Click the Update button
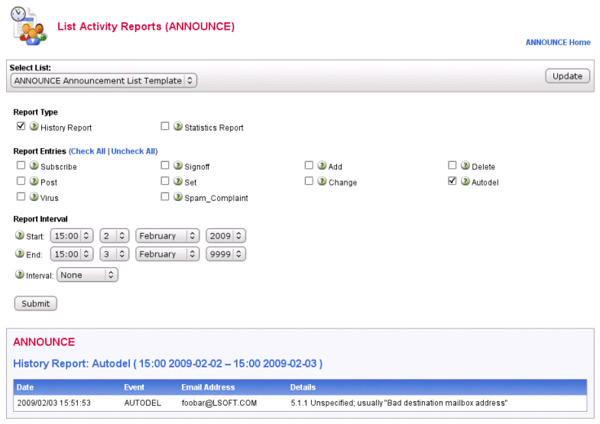 point(566,76)
